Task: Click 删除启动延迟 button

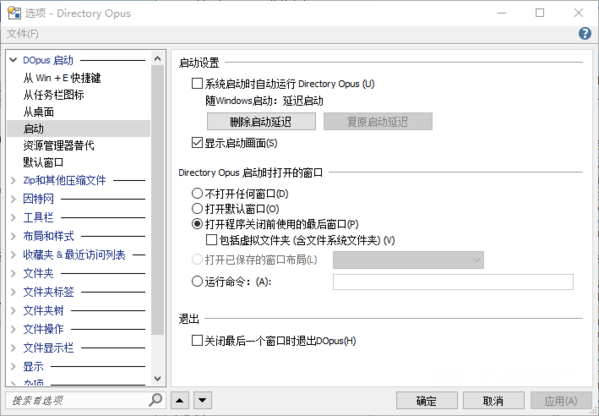Action: pos(261,121)
